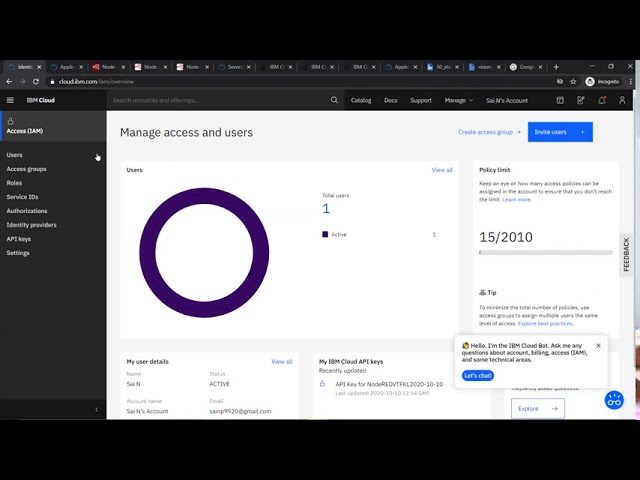The image size is (640, 480).
Task: Open Sai N's Account switcher
Action: [507, 100]
